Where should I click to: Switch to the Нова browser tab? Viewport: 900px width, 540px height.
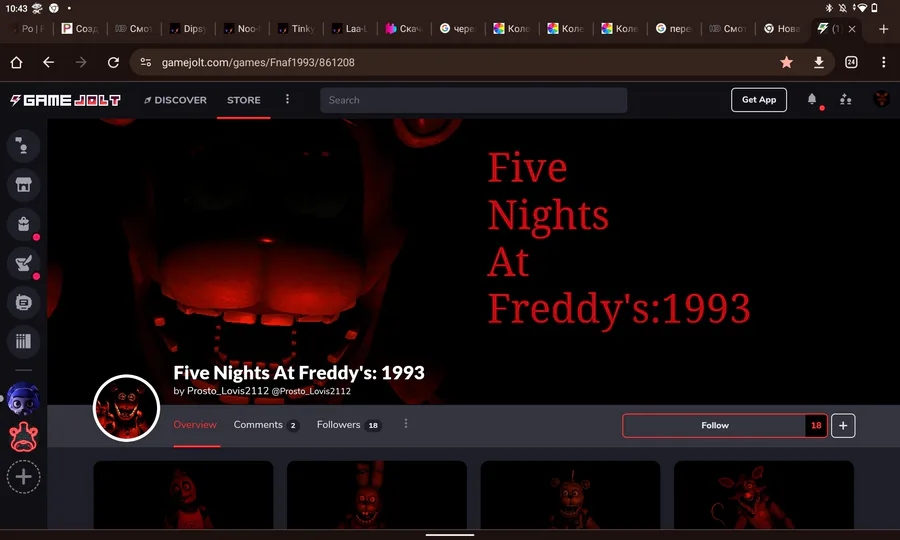pyautogui.click(x=781, y=29)
